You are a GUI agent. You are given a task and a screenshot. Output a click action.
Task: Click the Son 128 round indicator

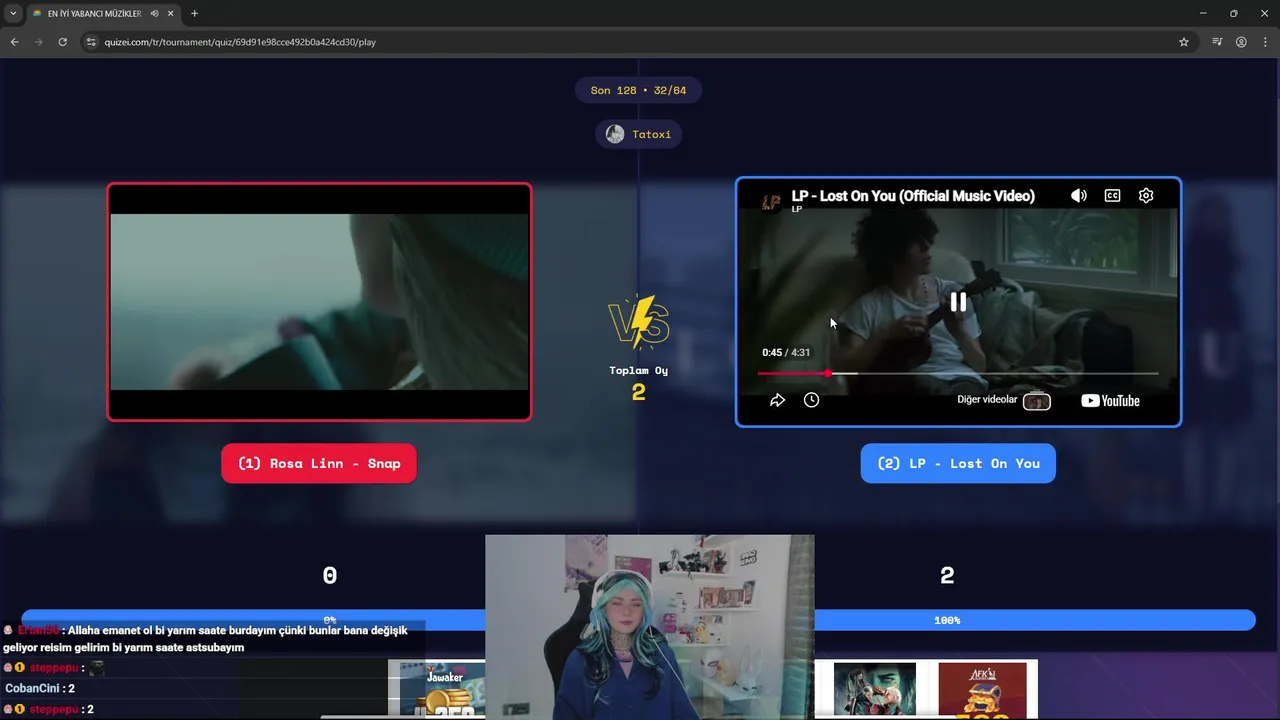tap(638, 90)
